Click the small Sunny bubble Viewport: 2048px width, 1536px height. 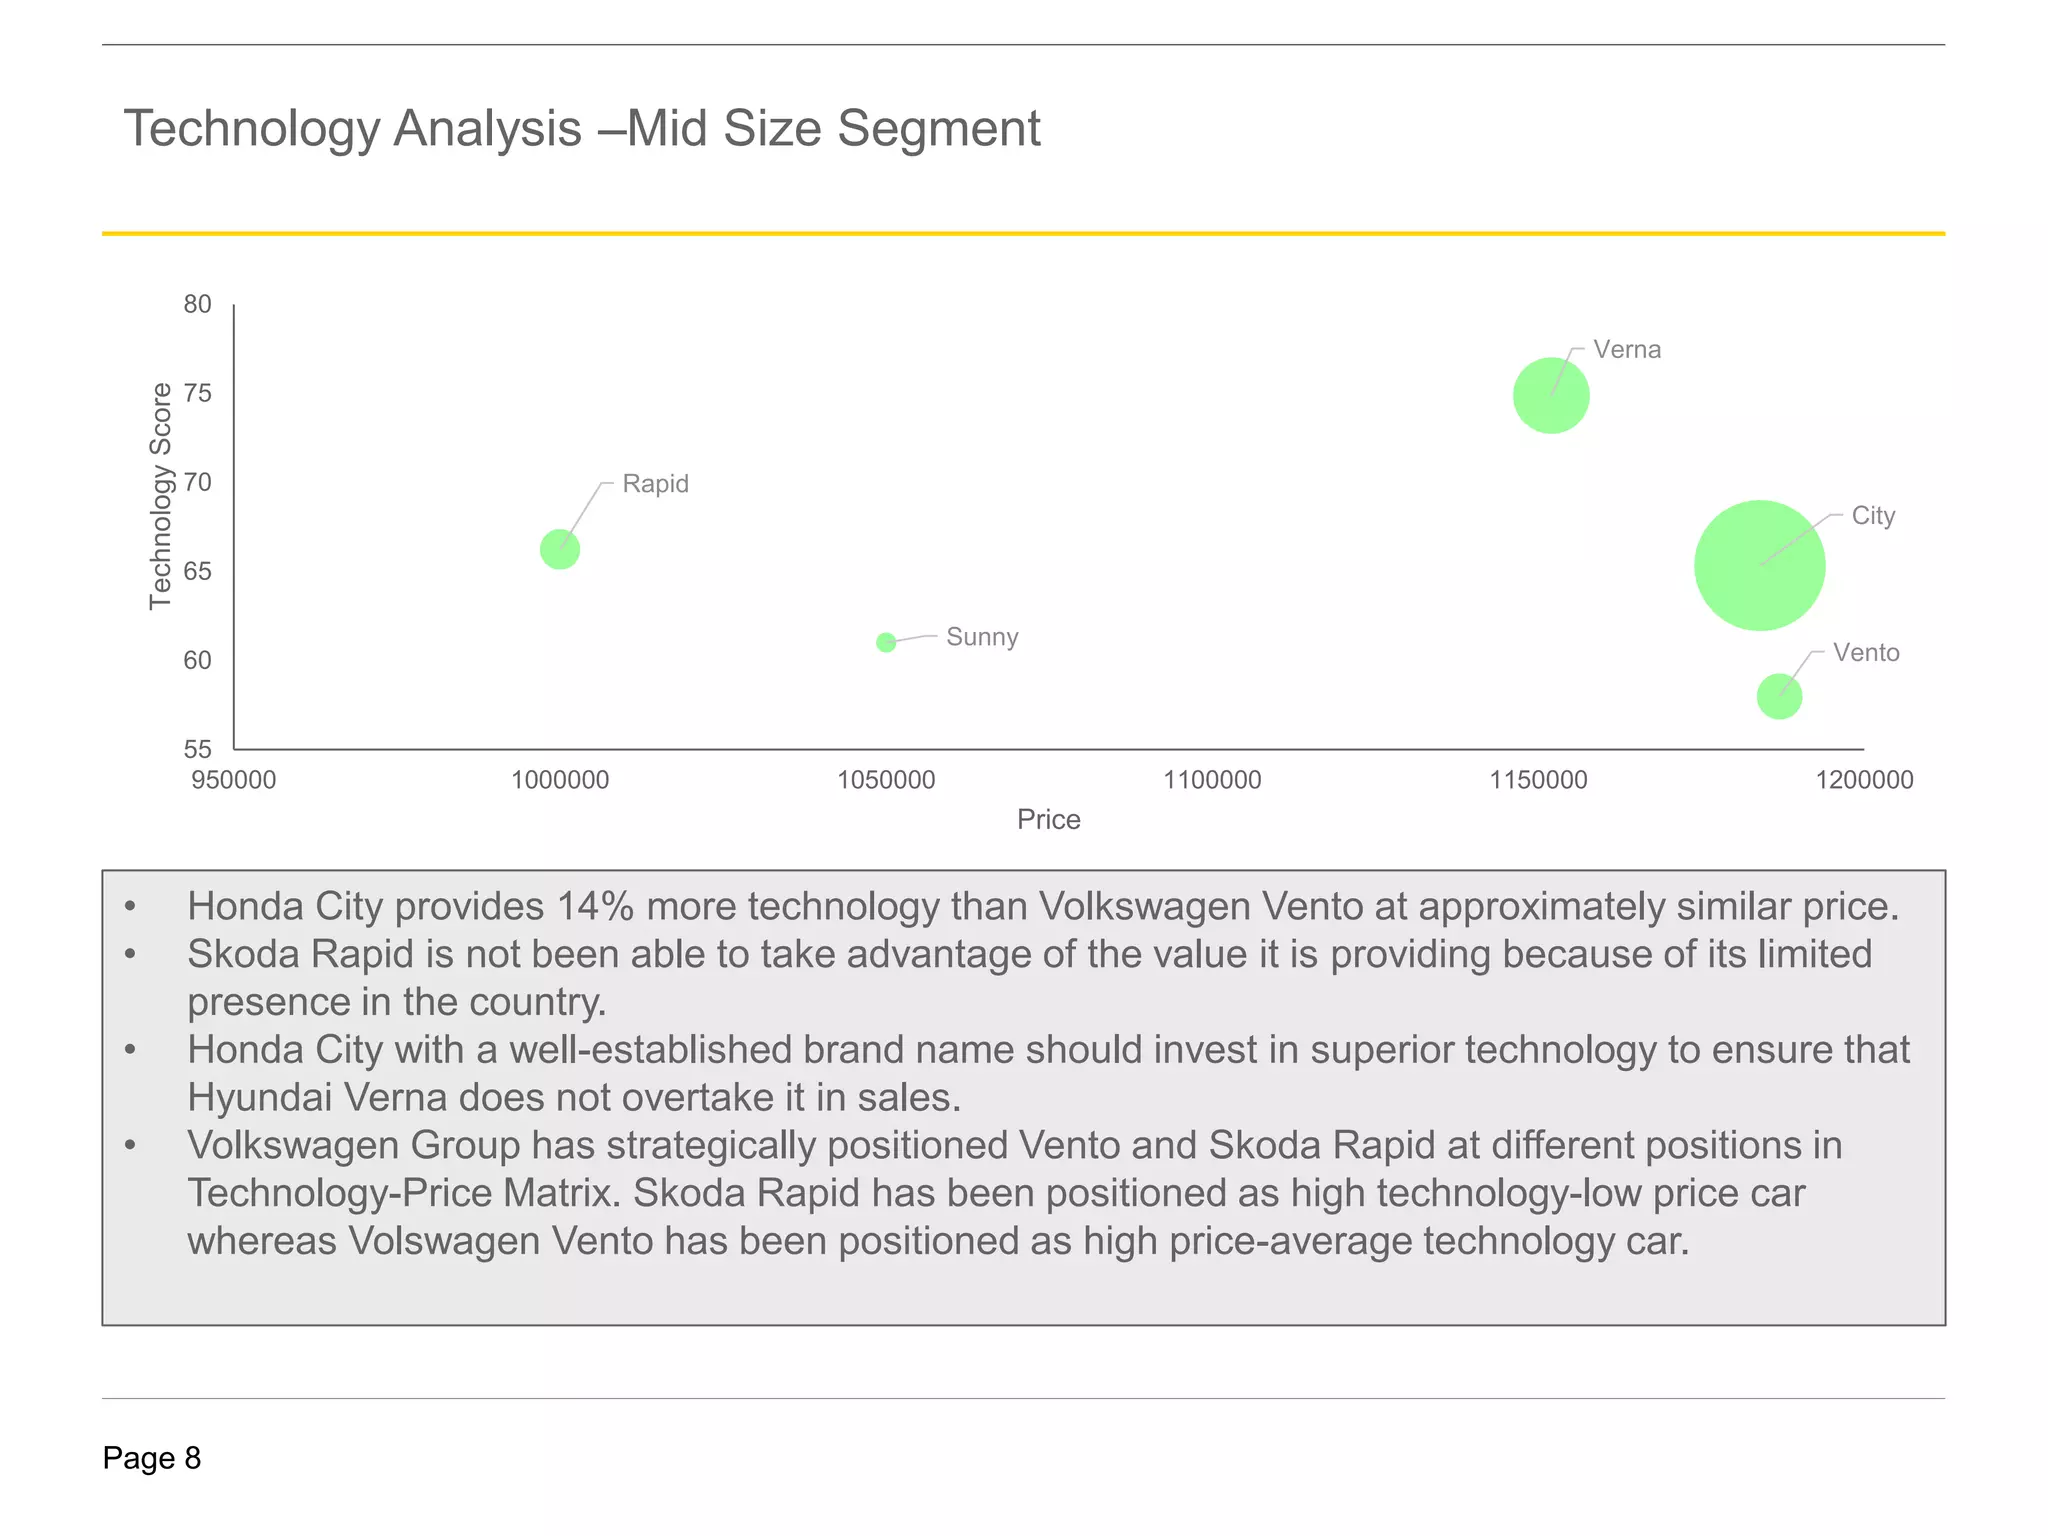pyautogui.click(x=886, y=642)
